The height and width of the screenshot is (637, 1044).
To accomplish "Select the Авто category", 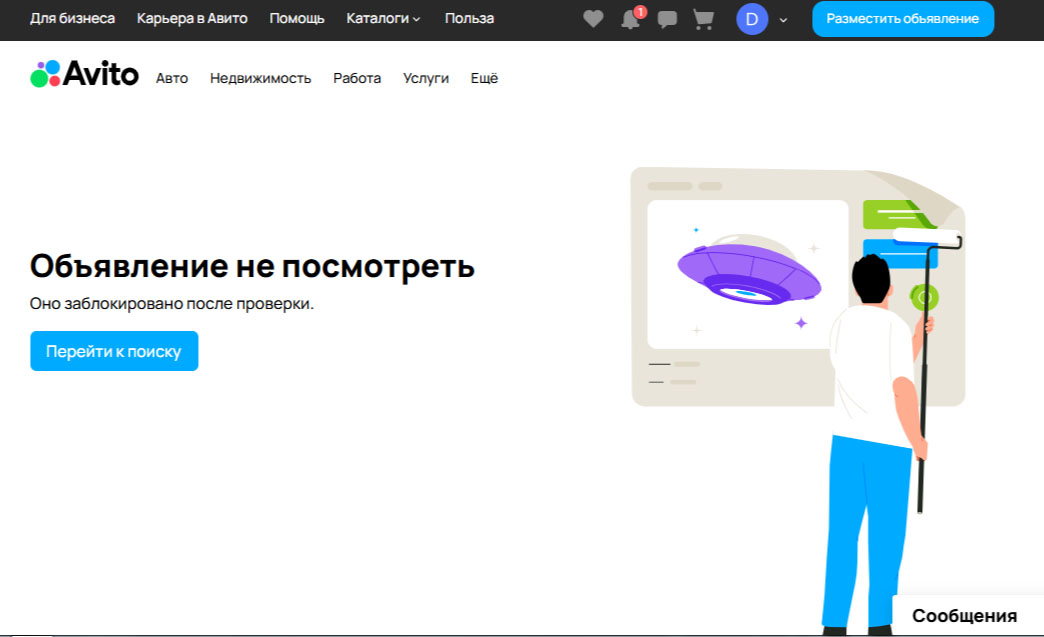I will click(172, 78).
